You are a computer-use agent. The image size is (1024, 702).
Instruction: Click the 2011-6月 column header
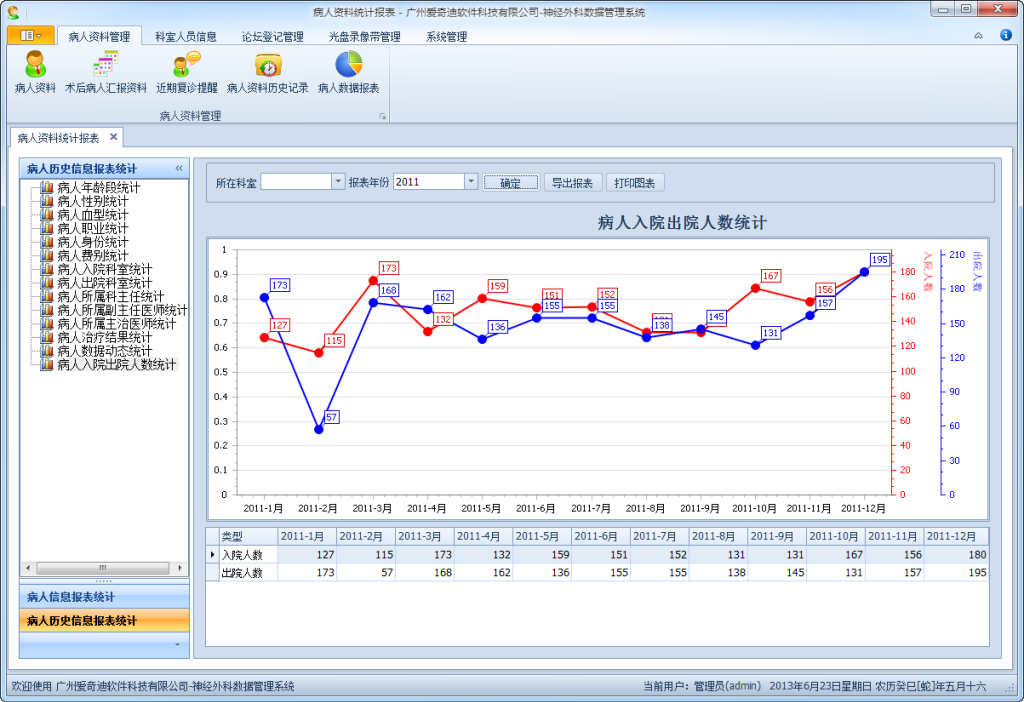[601, 536]
